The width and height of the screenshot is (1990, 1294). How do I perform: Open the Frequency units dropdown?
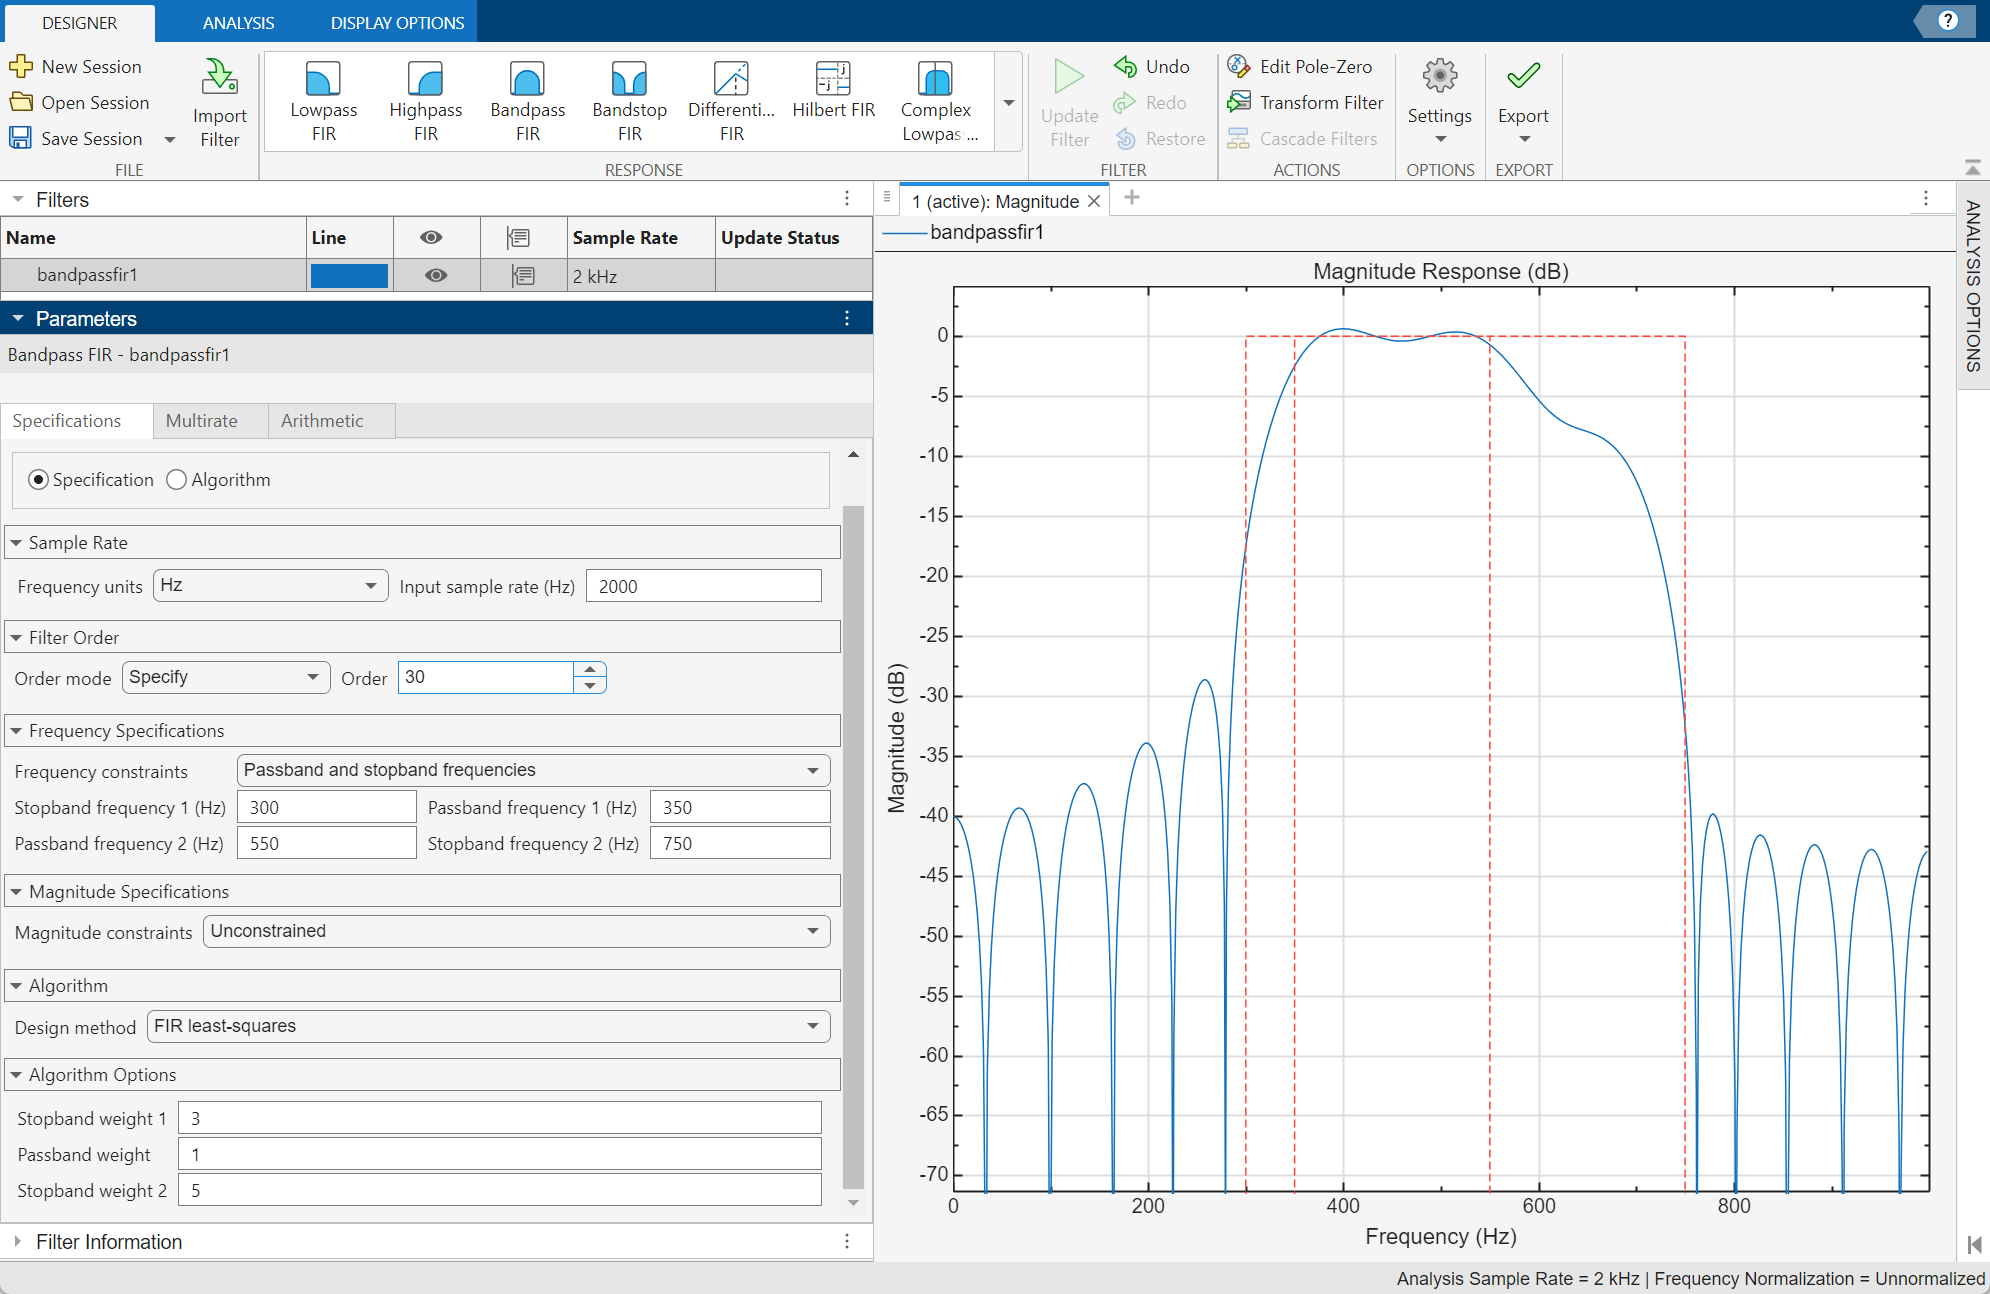(270, 585)
